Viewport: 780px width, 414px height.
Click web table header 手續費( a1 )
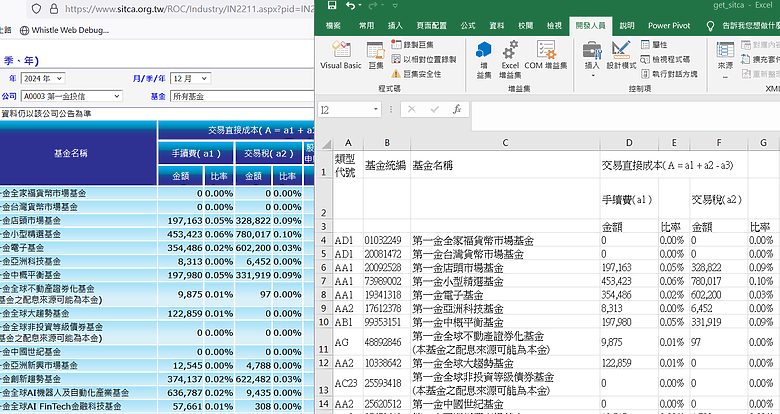coord(196,153)
